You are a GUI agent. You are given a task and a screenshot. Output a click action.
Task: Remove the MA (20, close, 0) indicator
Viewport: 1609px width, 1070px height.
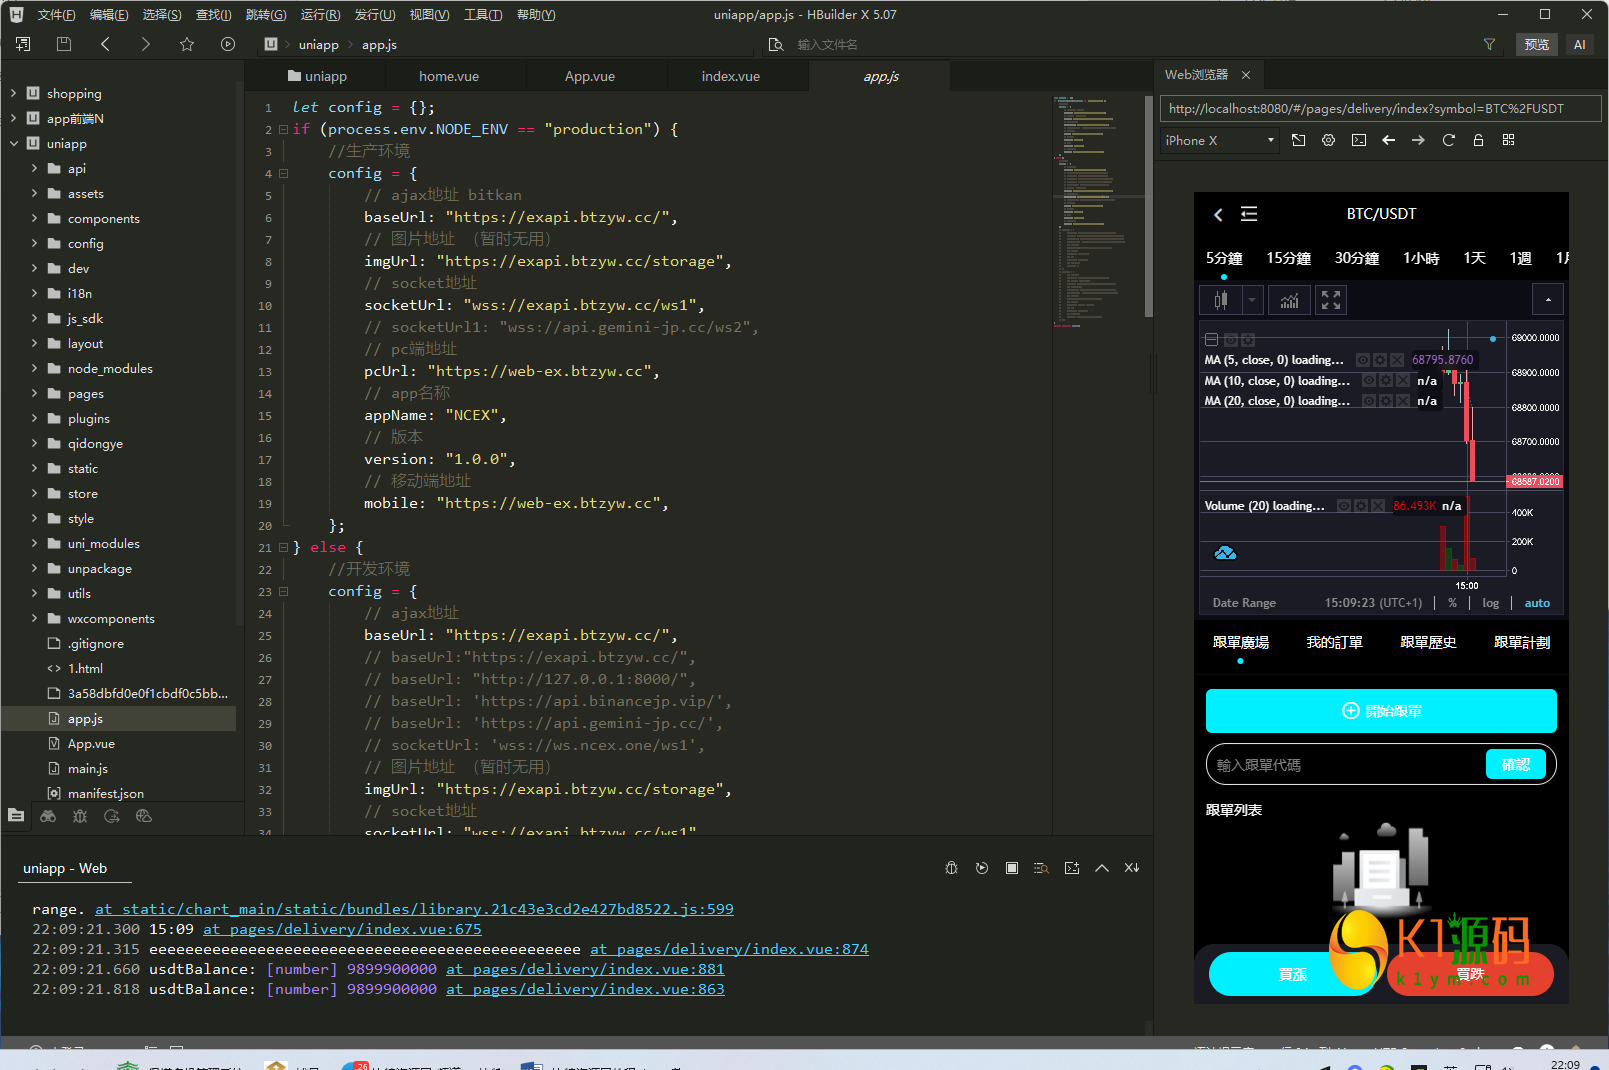coord(1403,401)
